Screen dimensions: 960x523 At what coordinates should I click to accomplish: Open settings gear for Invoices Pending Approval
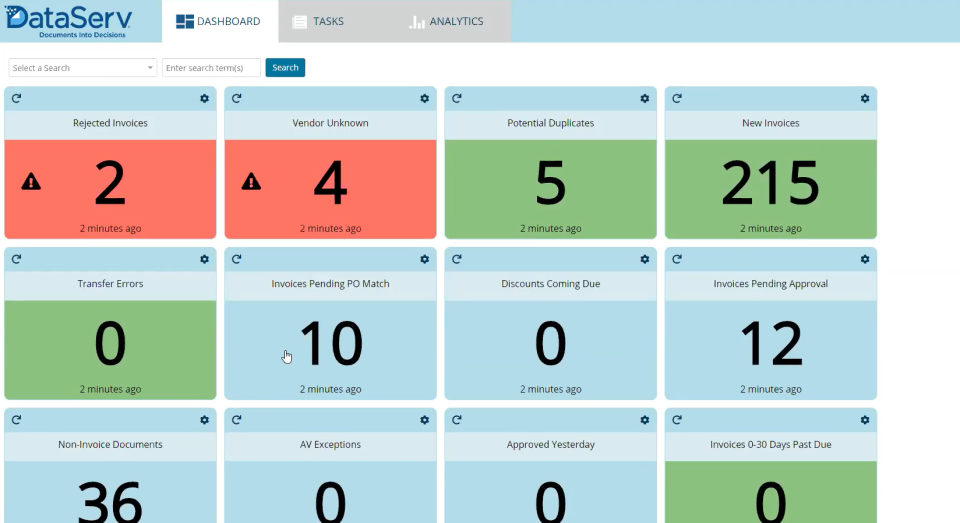tap(864, 259)
